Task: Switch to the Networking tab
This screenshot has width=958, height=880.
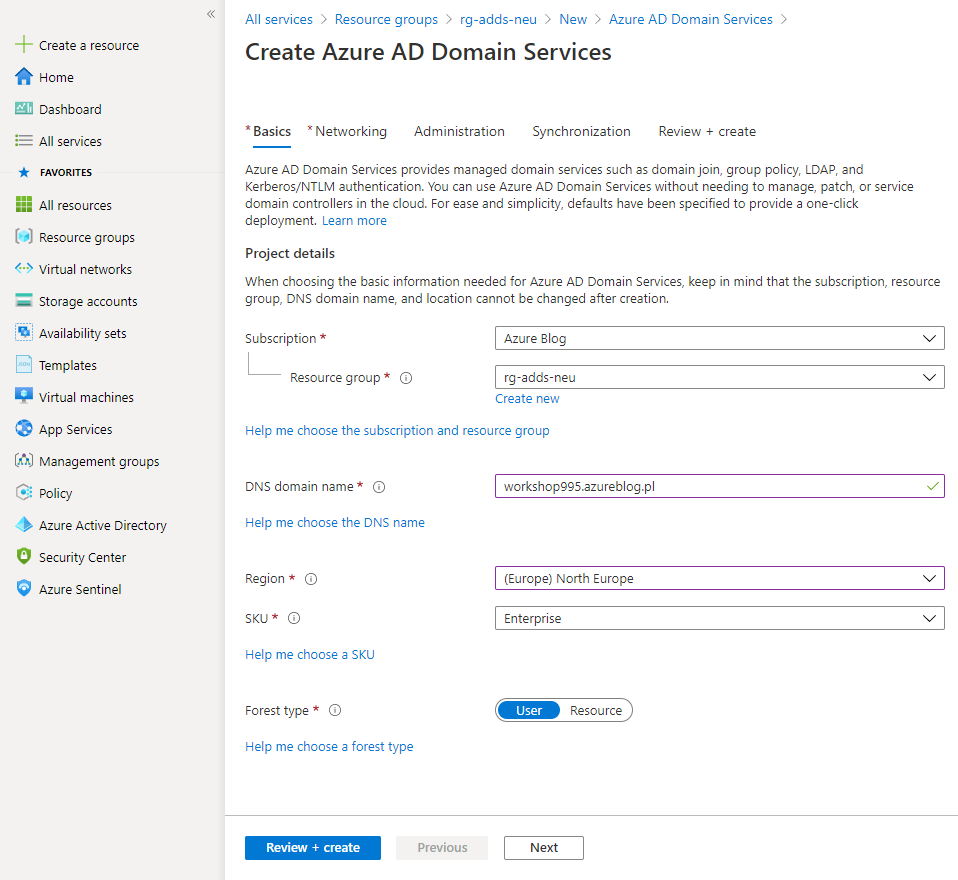Action: tap(347, 131)
